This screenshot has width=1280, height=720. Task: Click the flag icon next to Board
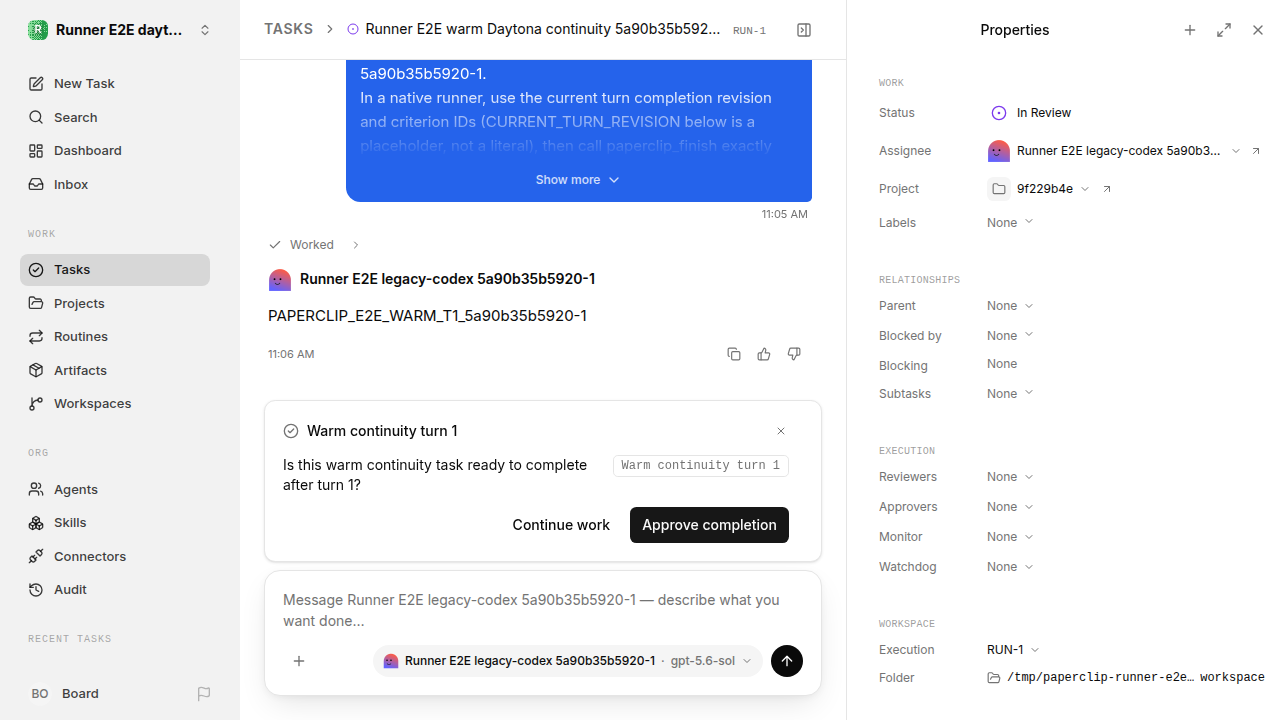(x=204, y=694)
